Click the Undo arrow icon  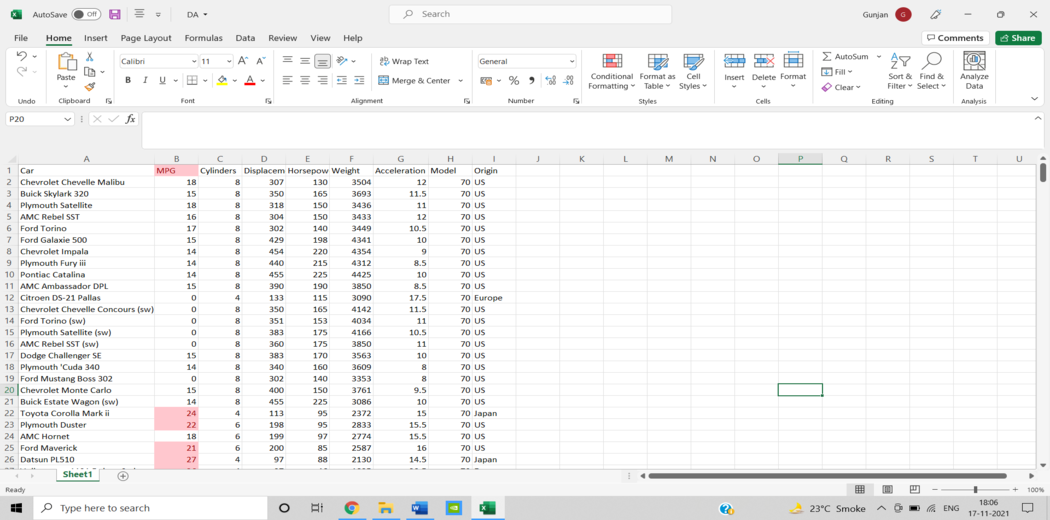click(21, 57)
